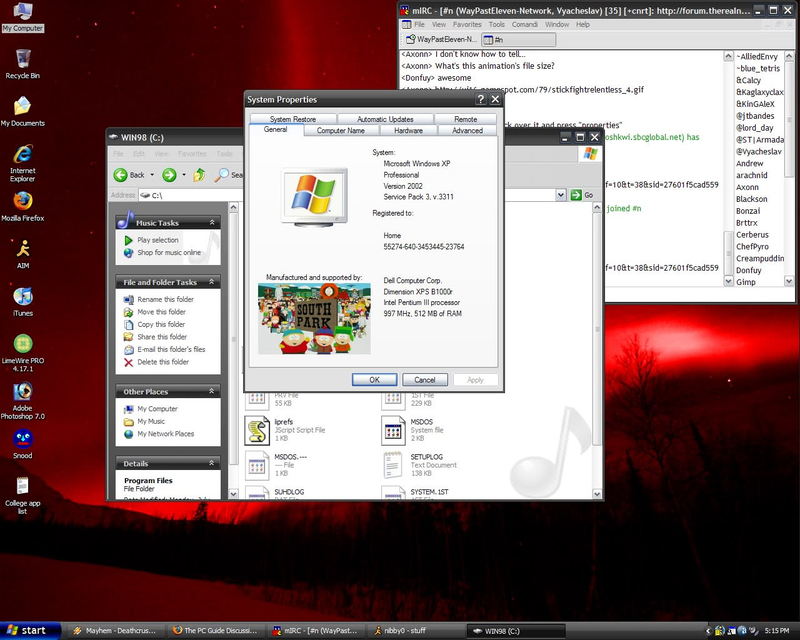The height and width of the screenshot is (640, 800).
Task: Open the mIRC Help menu
Action: point(583,24)
